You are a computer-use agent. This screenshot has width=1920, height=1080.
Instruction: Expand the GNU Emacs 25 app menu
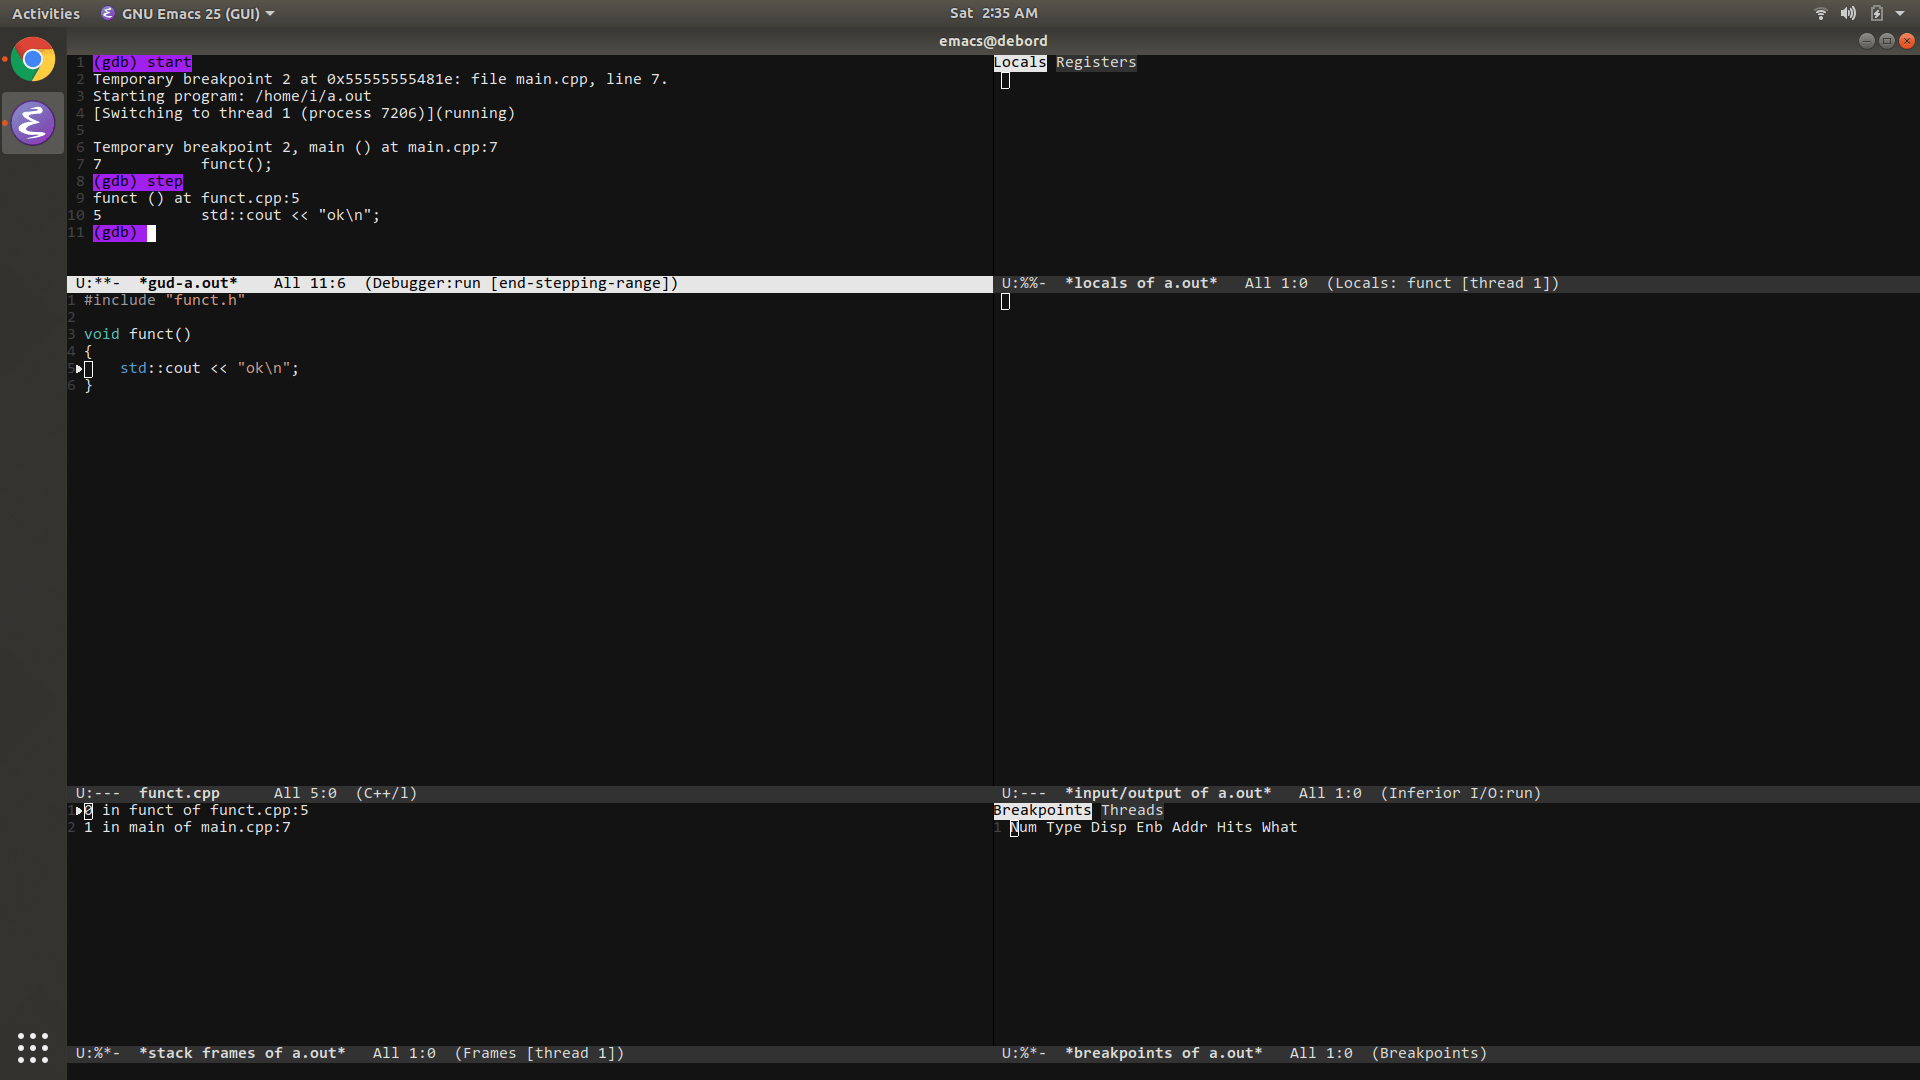pyautogui.click(x=188, y=13)
